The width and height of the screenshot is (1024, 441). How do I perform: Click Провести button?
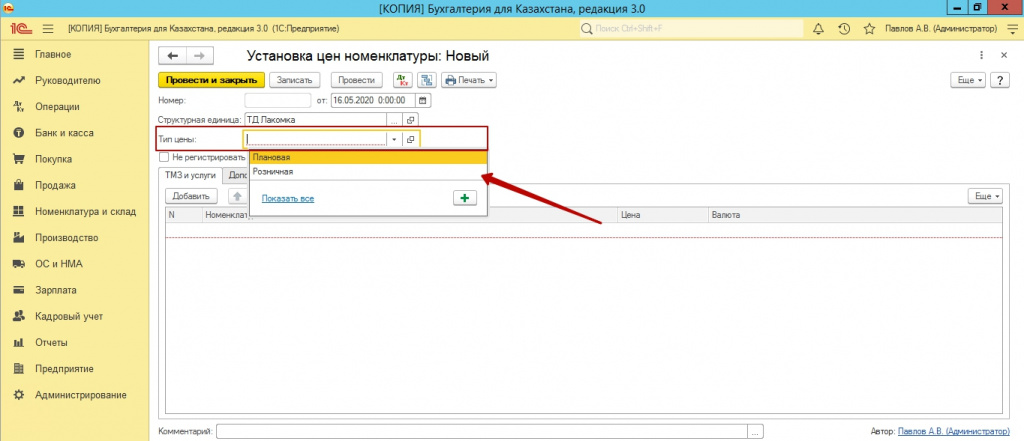coord(356,80)
